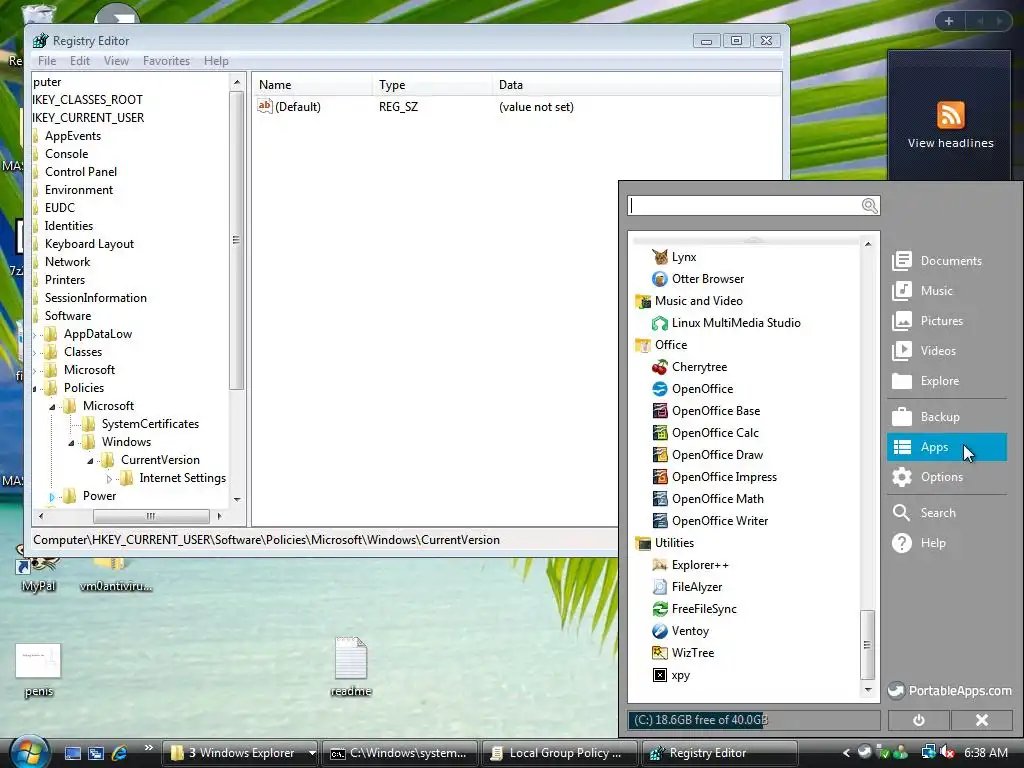The image size is (1024, 768).
Task: Open the OpenOffice suite launcher
Action: pyautogui.click(x=692, y=389)
